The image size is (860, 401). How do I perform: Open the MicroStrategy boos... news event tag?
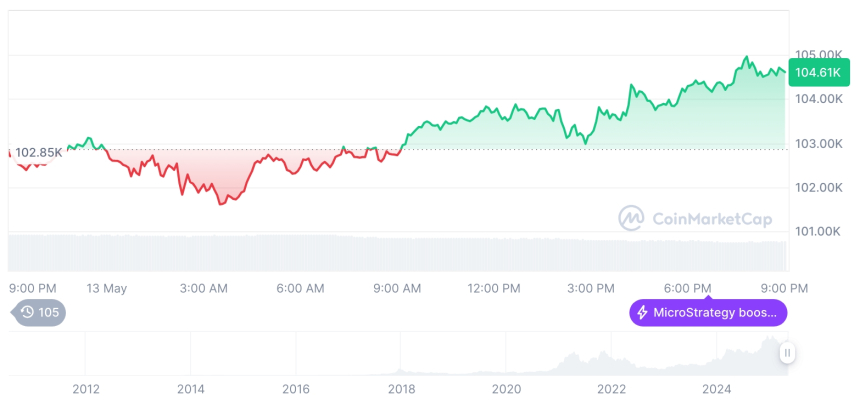(x=708, y=313)
